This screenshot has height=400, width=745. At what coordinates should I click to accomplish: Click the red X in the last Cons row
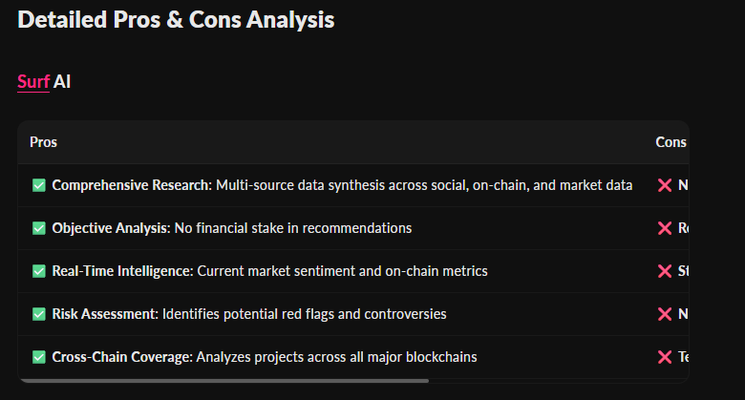point(665,357)
